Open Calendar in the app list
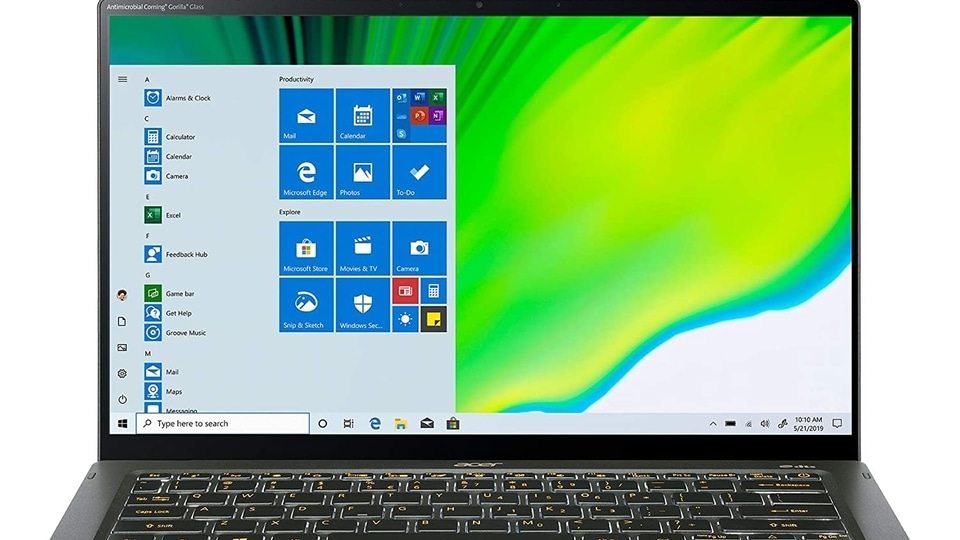Image resolution: width=960 pixels, height=540 pixels. (168, 157)
